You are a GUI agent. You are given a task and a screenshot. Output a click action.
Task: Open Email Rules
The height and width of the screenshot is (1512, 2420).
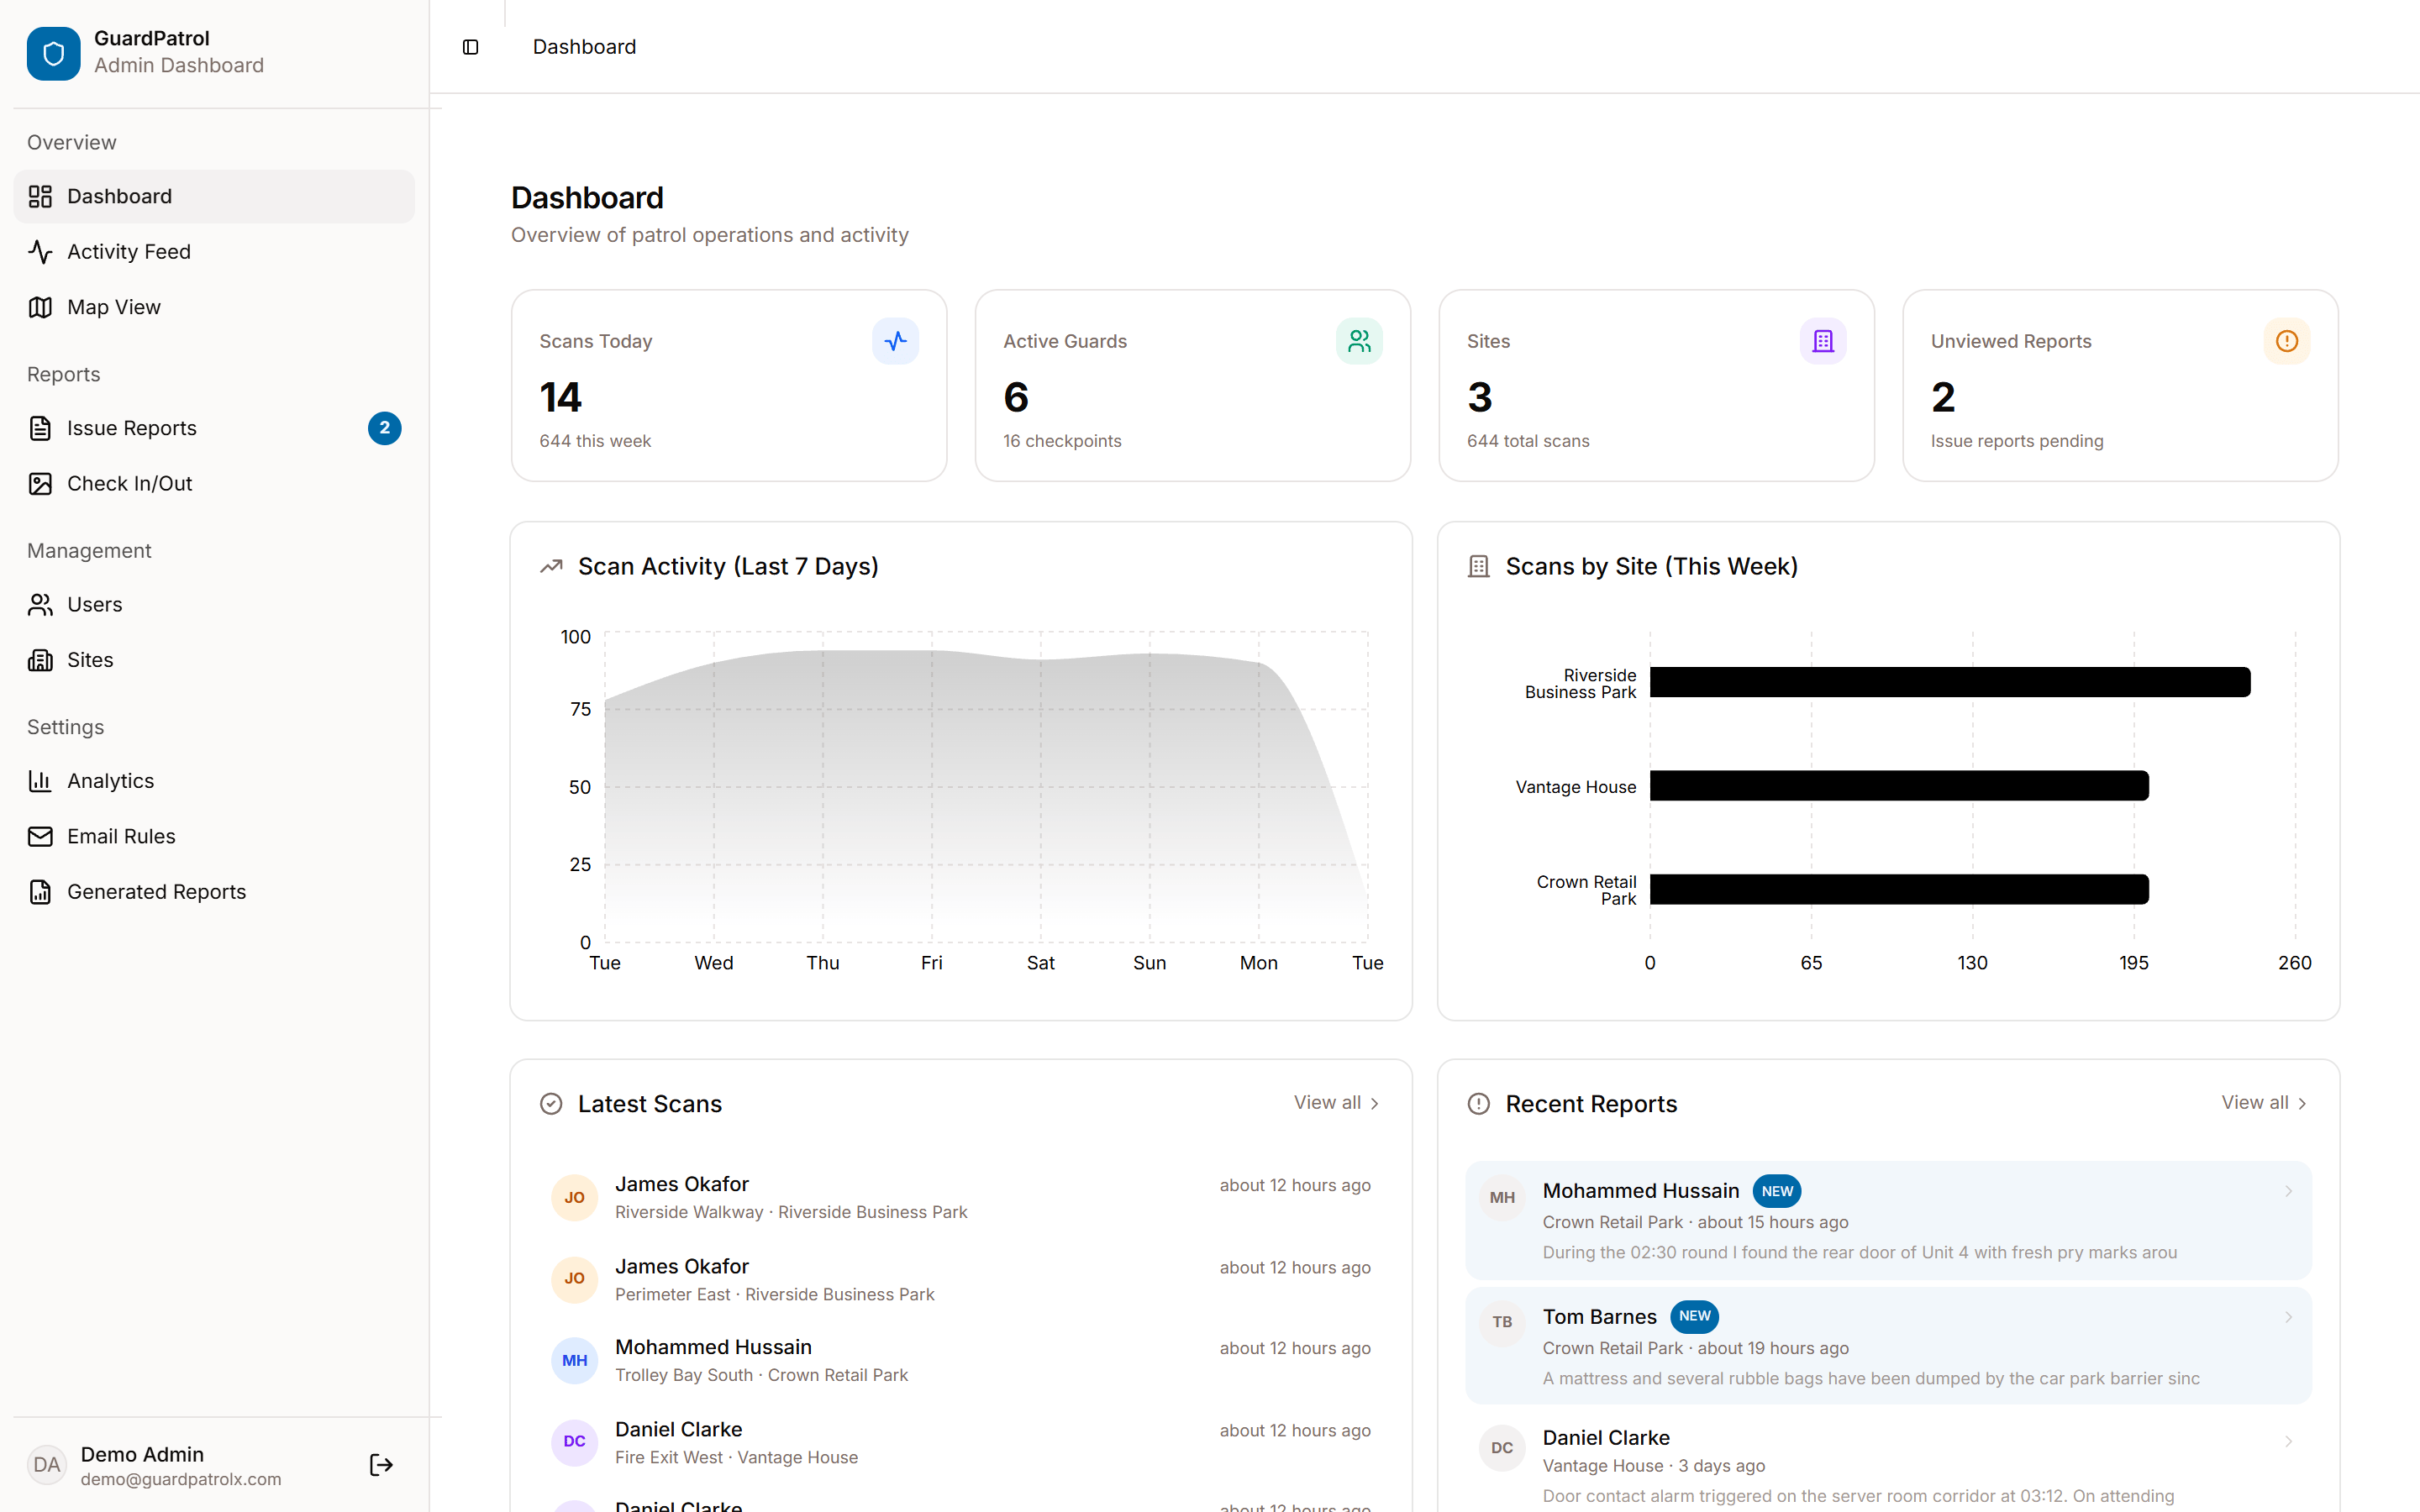point(214,836)
